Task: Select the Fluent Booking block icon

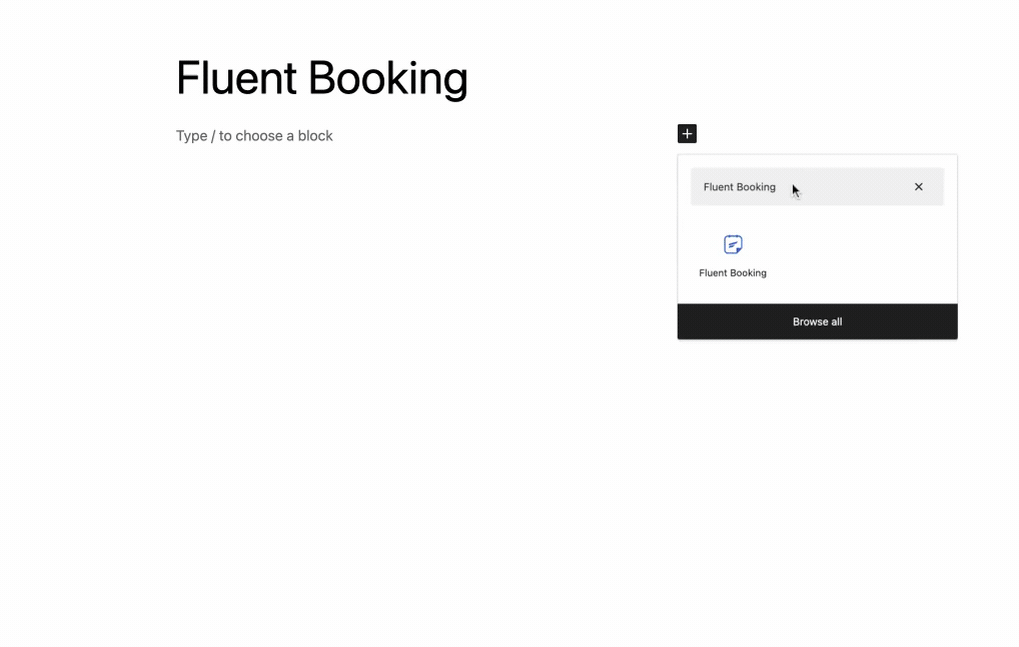Action: tap(733, 244)
